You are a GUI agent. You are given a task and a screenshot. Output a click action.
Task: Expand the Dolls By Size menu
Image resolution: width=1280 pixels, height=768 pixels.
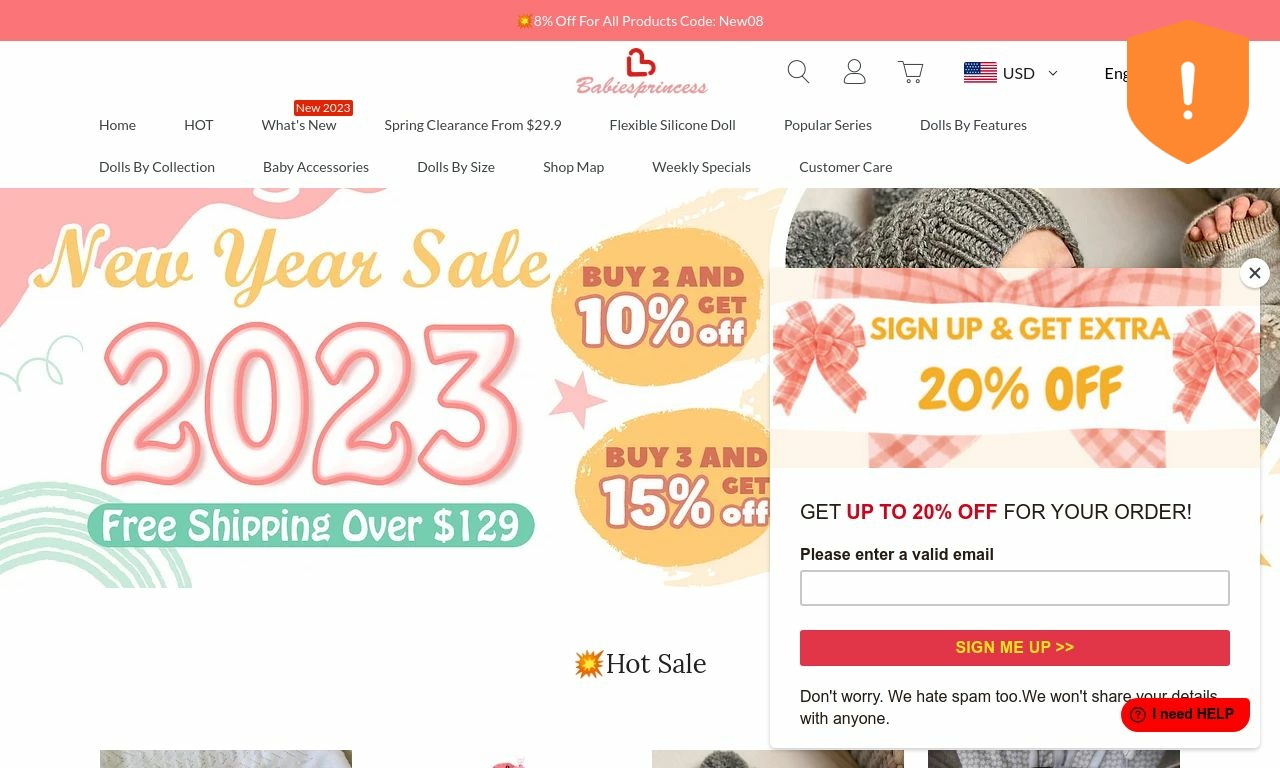(456, 167)
